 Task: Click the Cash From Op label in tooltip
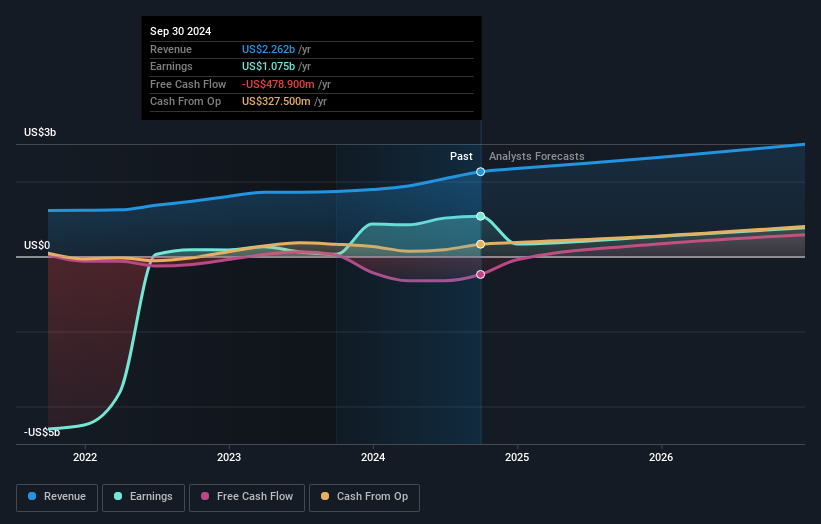point(185,102)
